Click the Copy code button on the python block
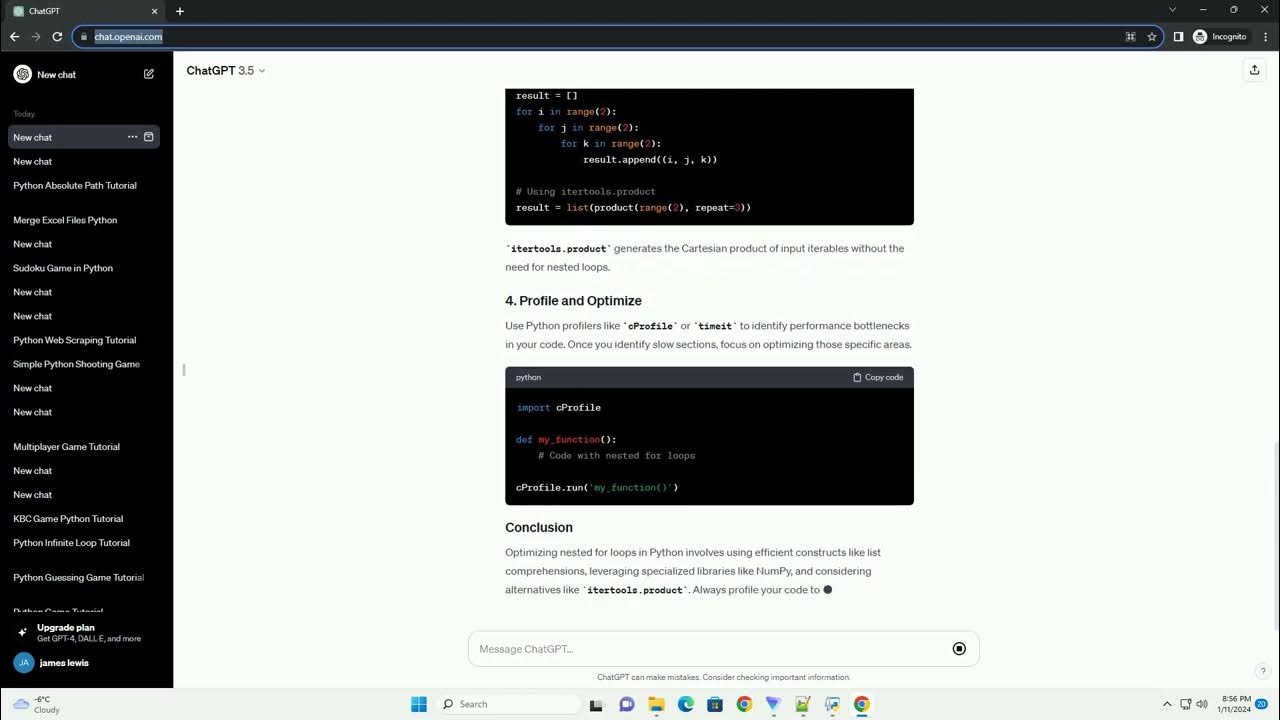 coord(878,377)
